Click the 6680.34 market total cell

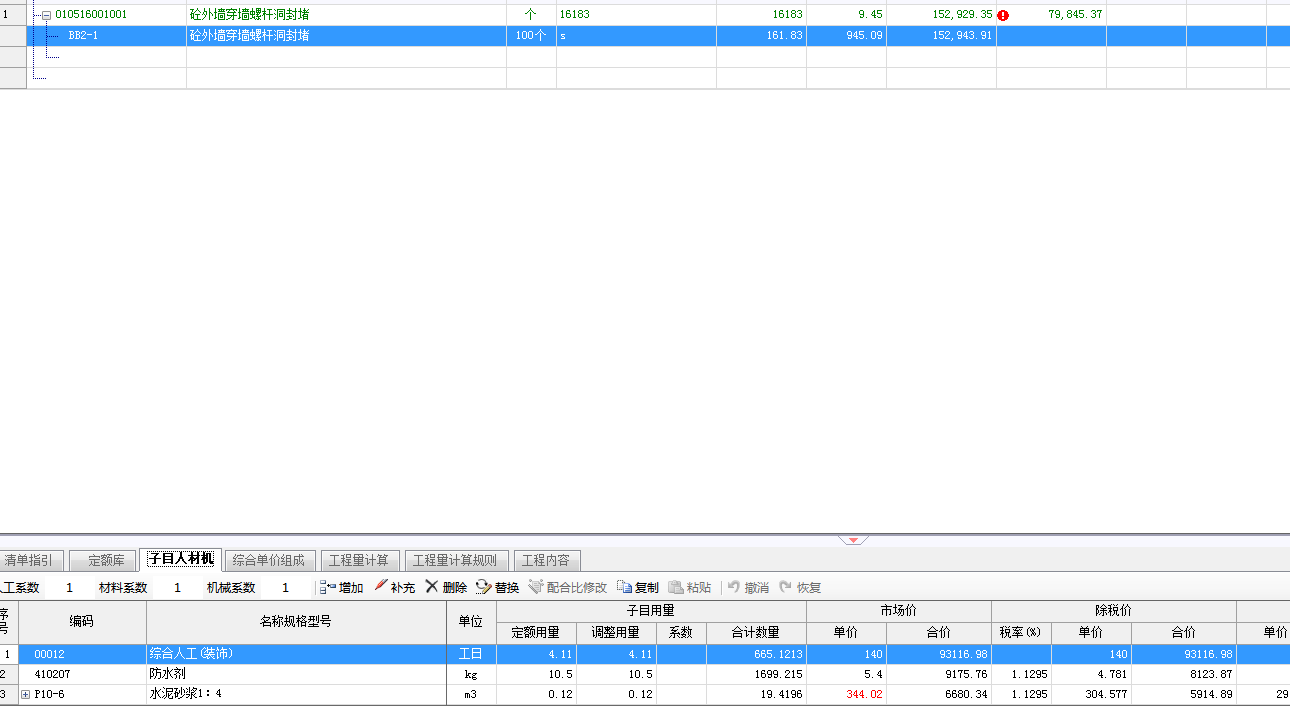pos(939,694)
